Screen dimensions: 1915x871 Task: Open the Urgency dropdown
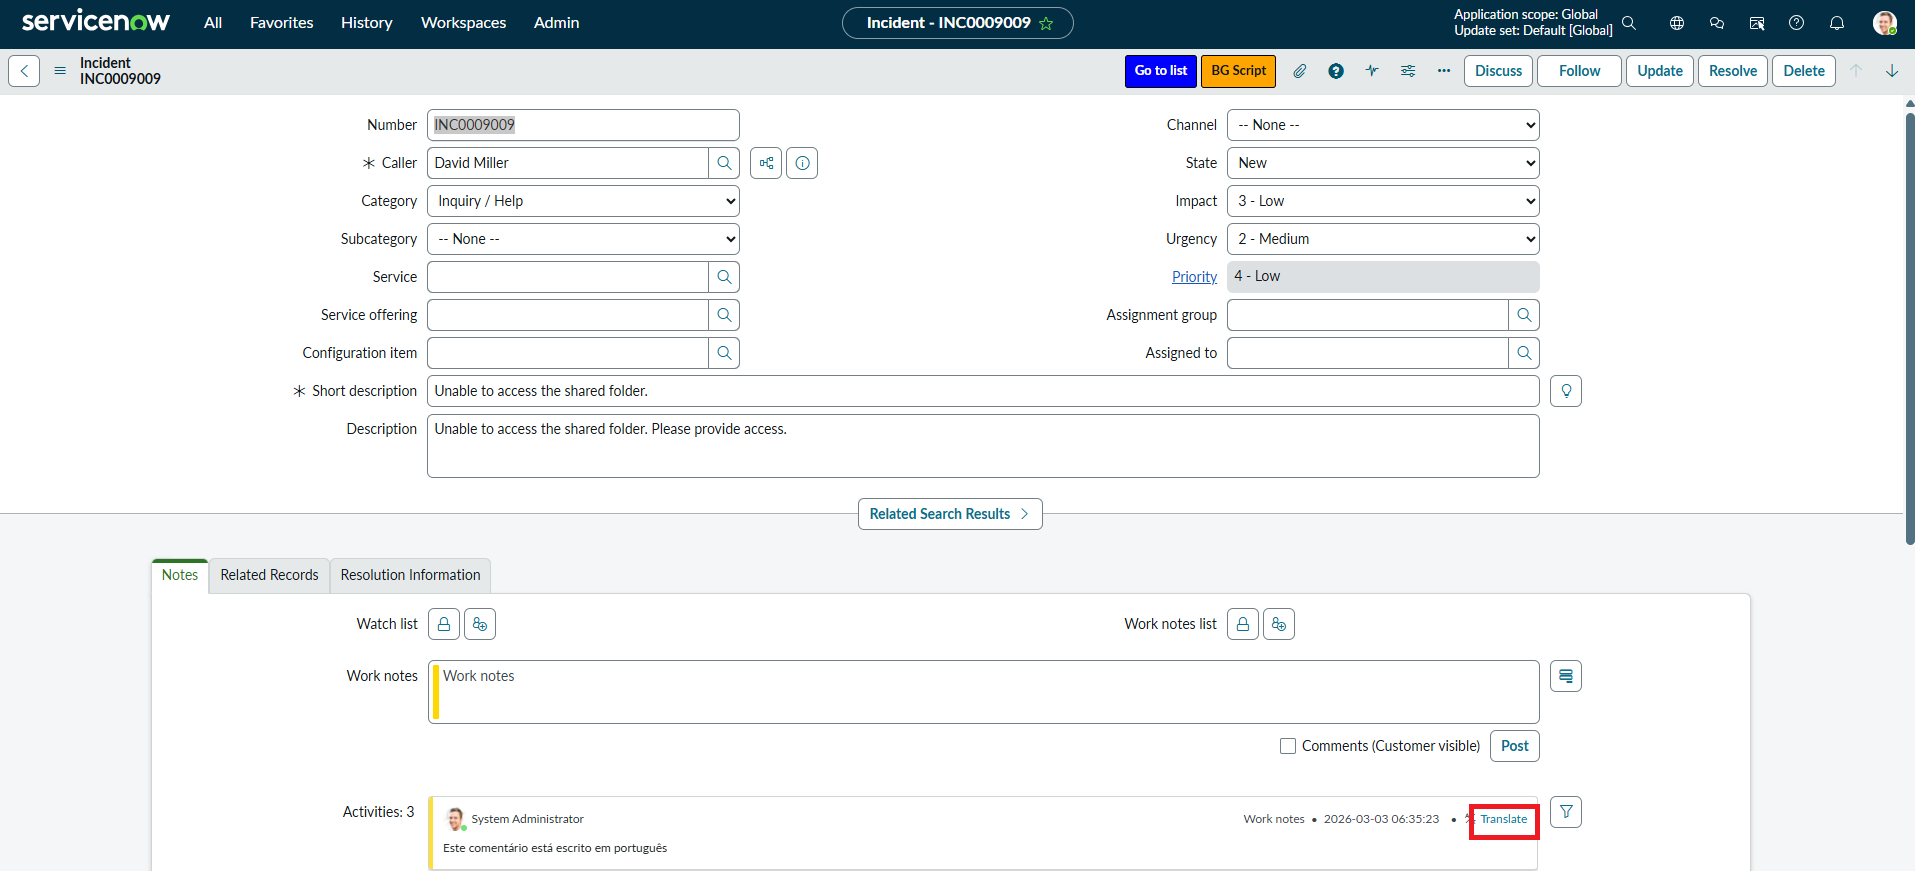click(1383, 239)
